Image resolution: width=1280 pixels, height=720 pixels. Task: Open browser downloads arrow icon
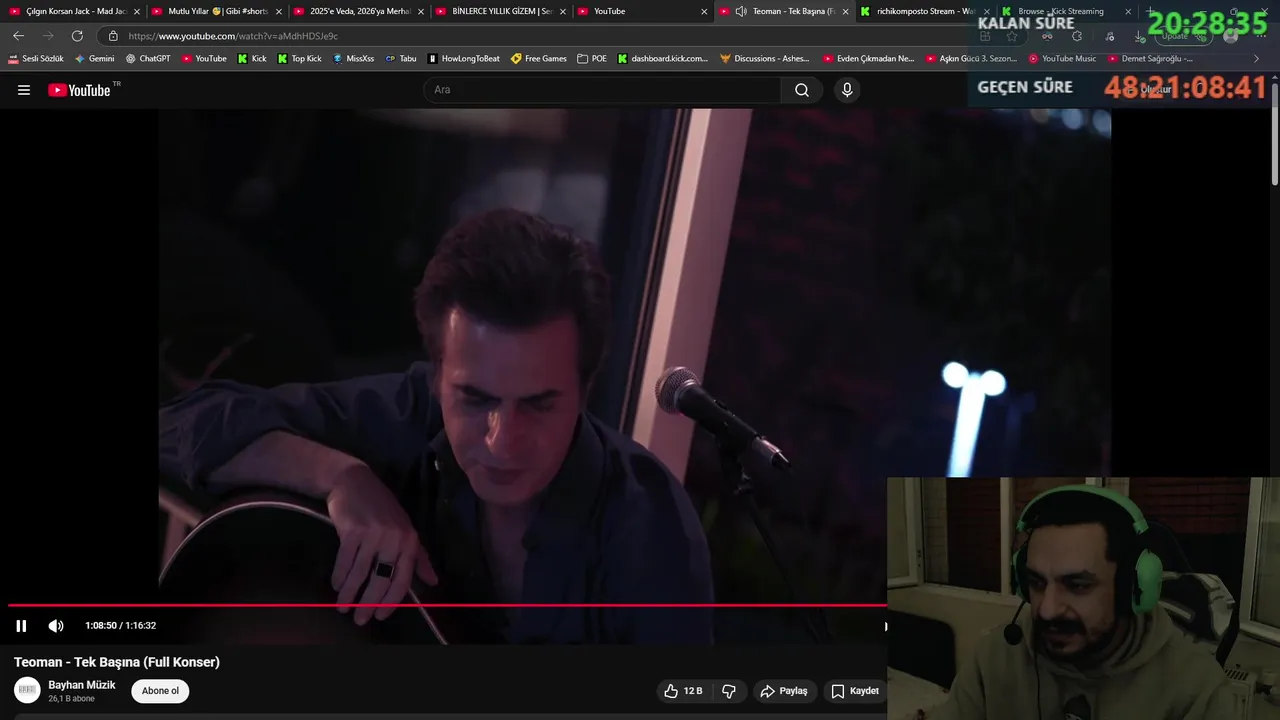(x=1139, y=36)
